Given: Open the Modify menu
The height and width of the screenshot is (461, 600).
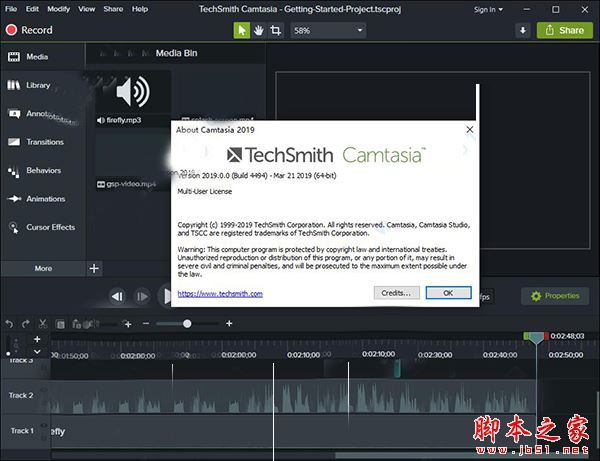Looking at the screenshot, I should click(60, 9).
